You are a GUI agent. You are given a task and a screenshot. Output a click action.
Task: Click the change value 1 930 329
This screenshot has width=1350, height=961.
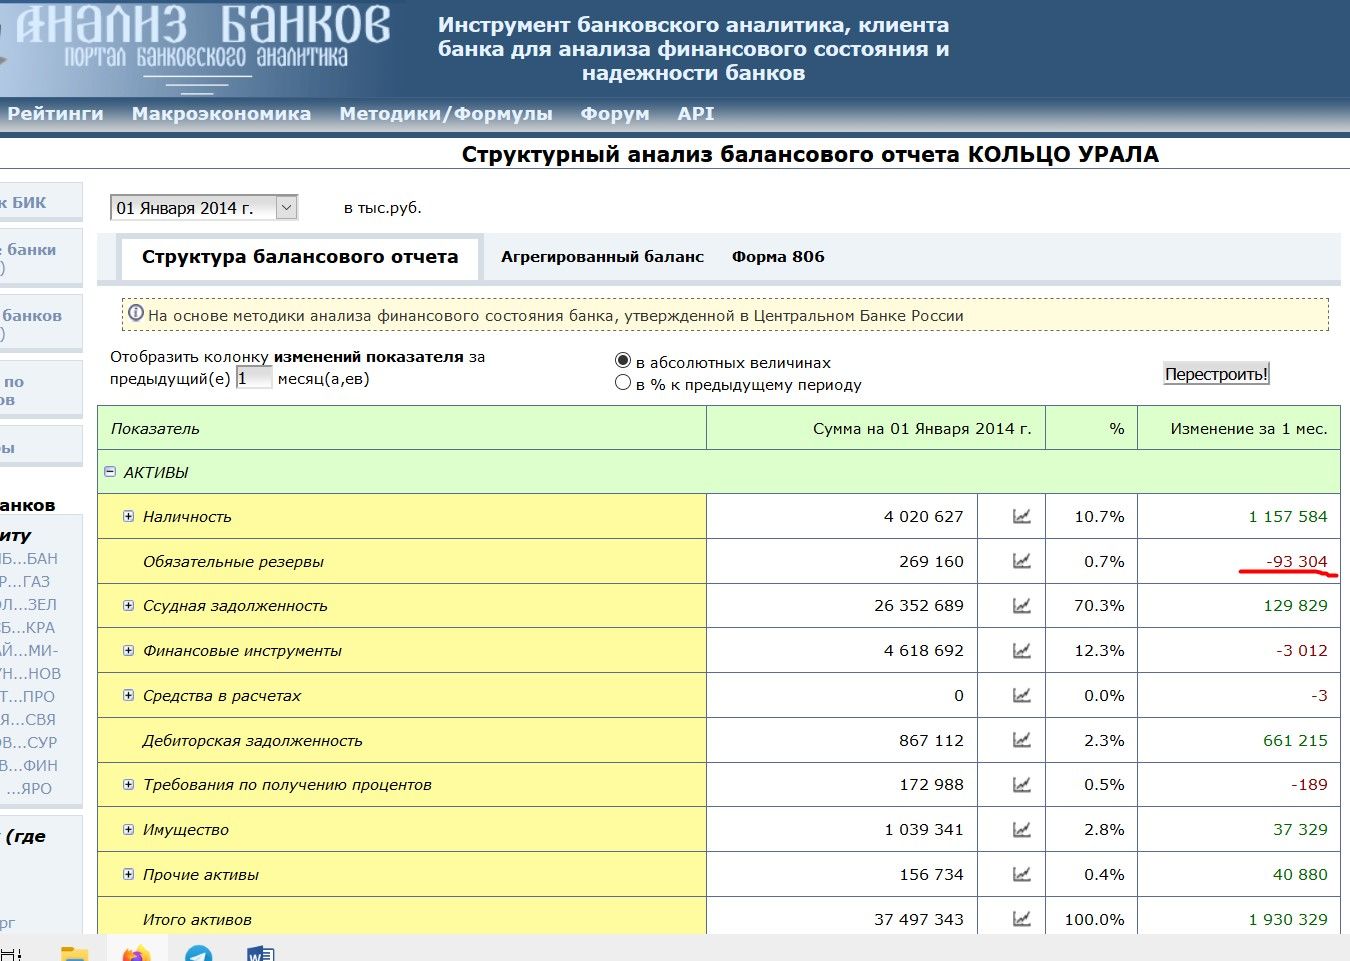point(1288,919)
